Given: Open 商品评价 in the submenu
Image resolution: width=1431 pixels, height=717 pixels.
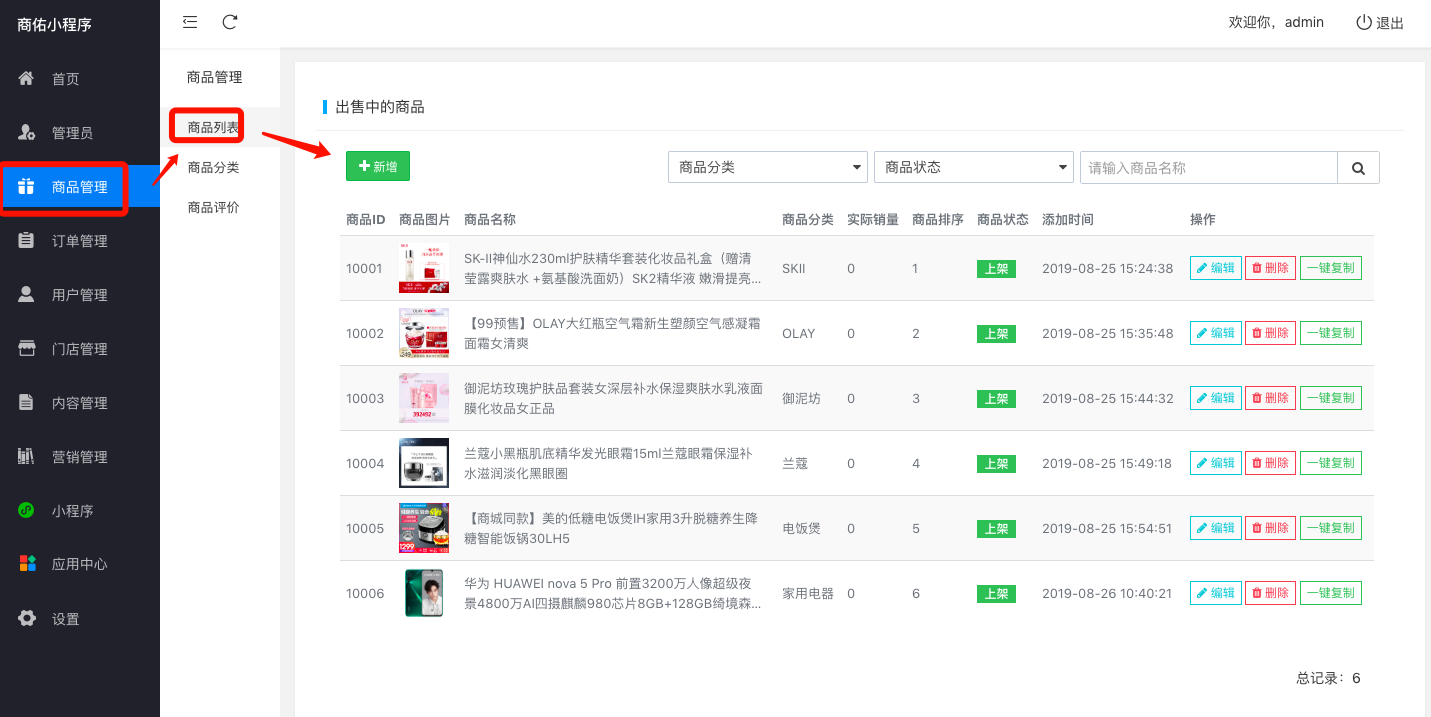Looking at the screenshot, I should click(213, 207).
